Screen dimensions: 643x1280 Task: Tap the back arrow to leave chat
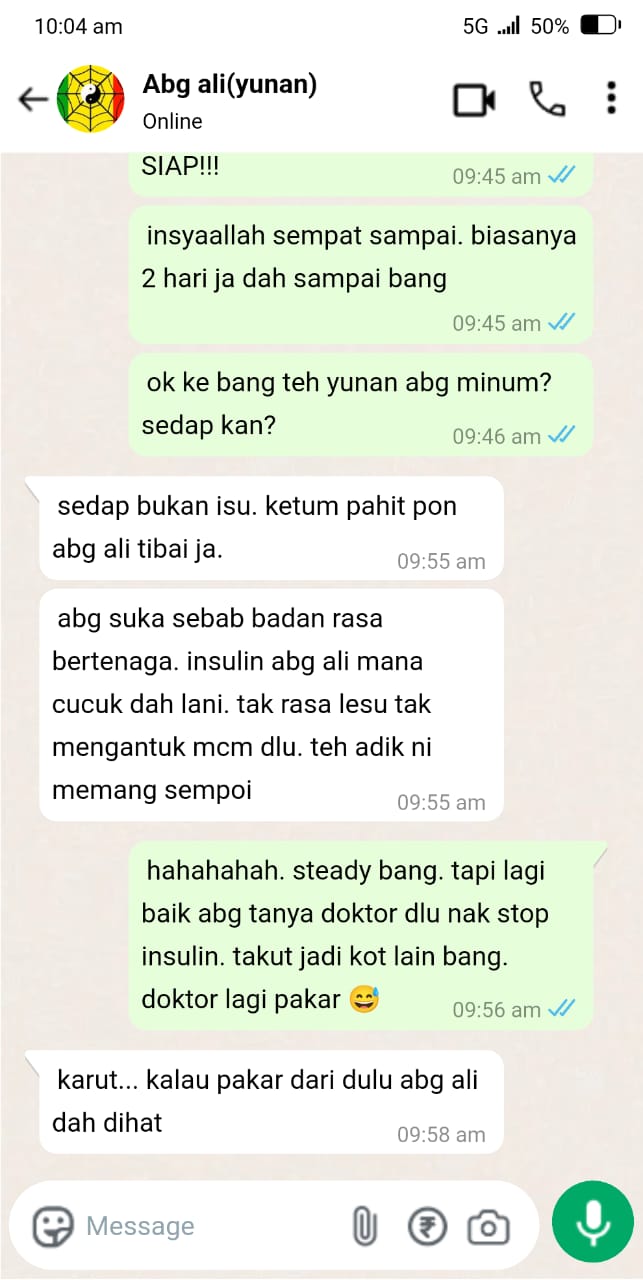pyautogui.click(x=33, y=99)
